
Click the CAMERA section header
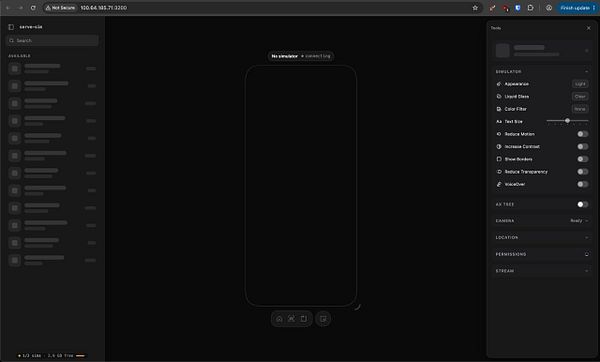click(505, 221)
